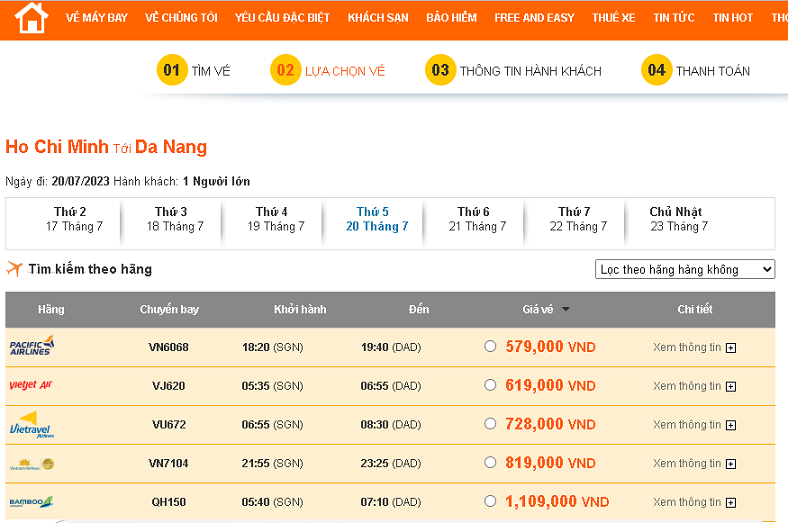Select the 1,109,000 VND fare radio
The width and height of the screenshot is (788, 523).
point(490,501)
